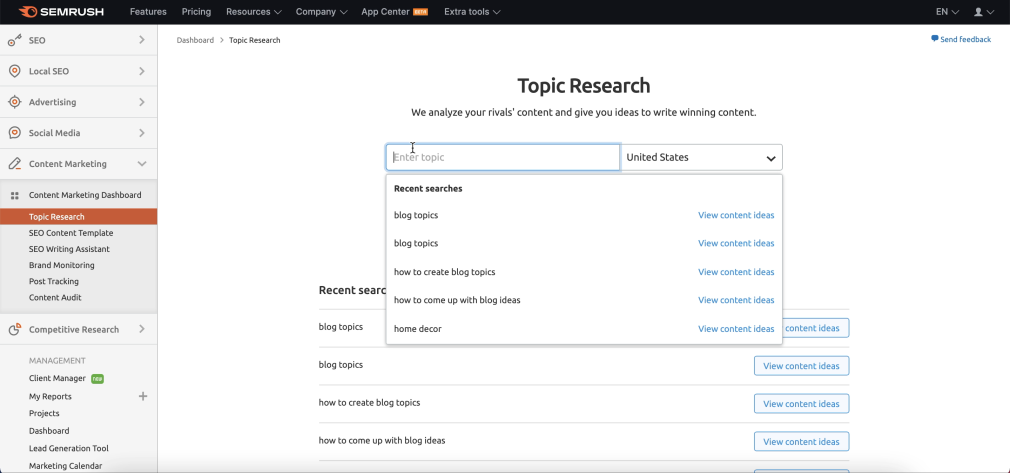Open the Company dropdown menu

(x=321, y=12)
